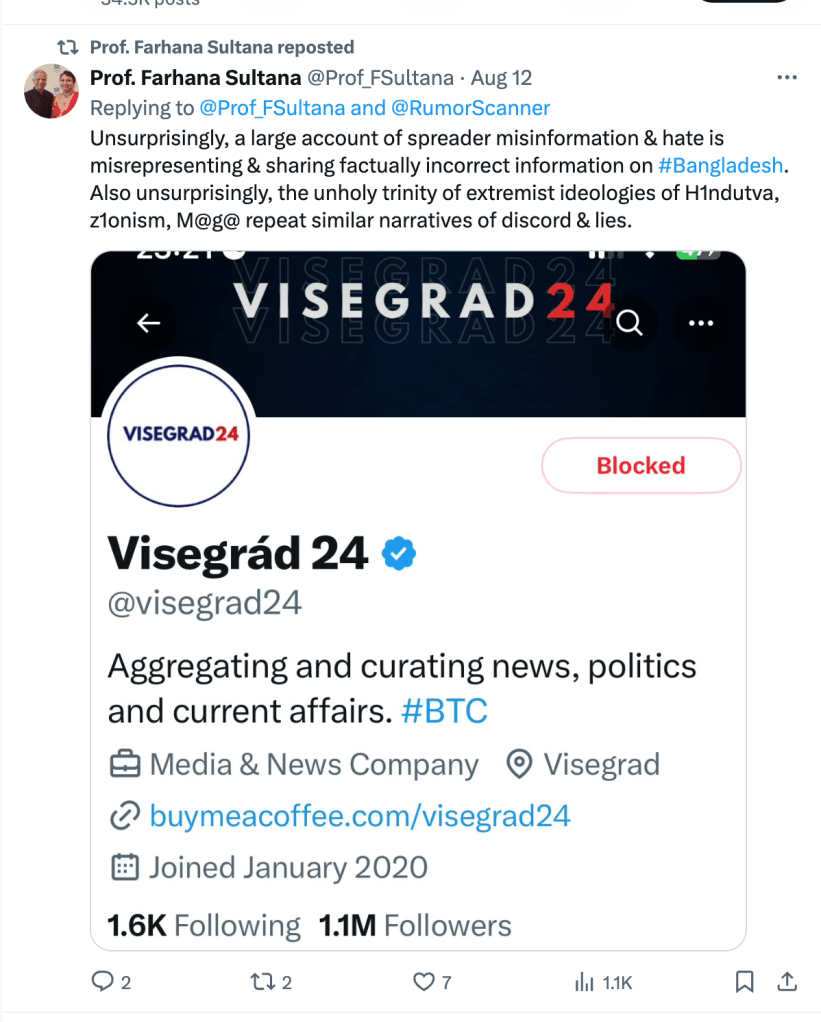This screenshot has width=821, height=1022.
Task: Click the blue verified badge
Action: click(x=401, y=553)
